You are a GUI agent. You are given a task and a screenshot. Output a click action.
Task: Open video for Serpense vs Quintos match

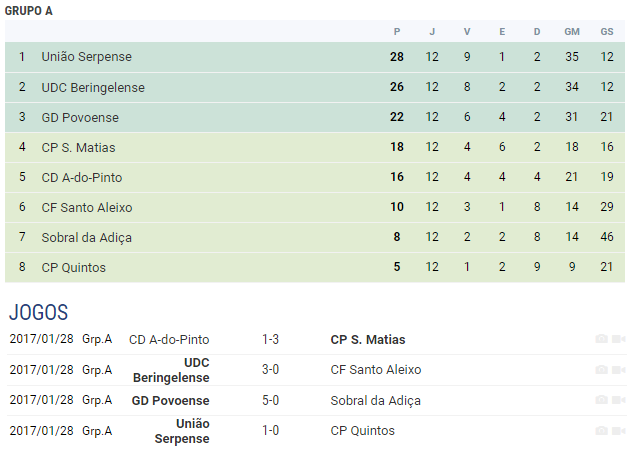(x=619, y=431)
